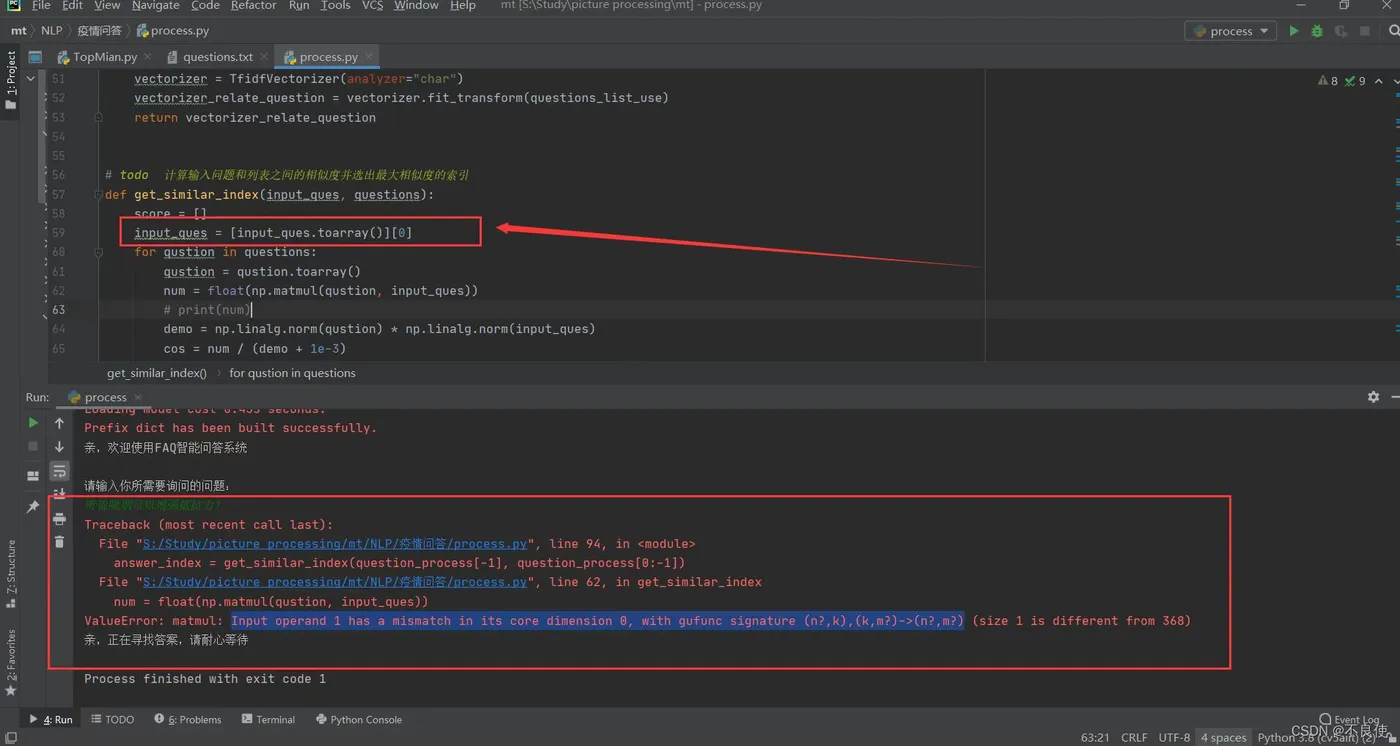Open the Navigate menu
This screenshot has width=1400, height=746.
[x=155, y=5]
